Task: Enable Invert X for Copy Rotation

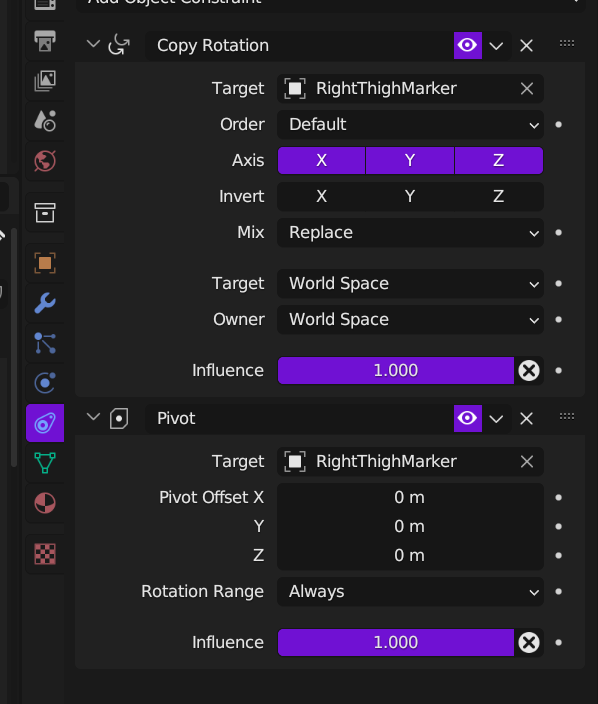Action: tap(321, 196)
